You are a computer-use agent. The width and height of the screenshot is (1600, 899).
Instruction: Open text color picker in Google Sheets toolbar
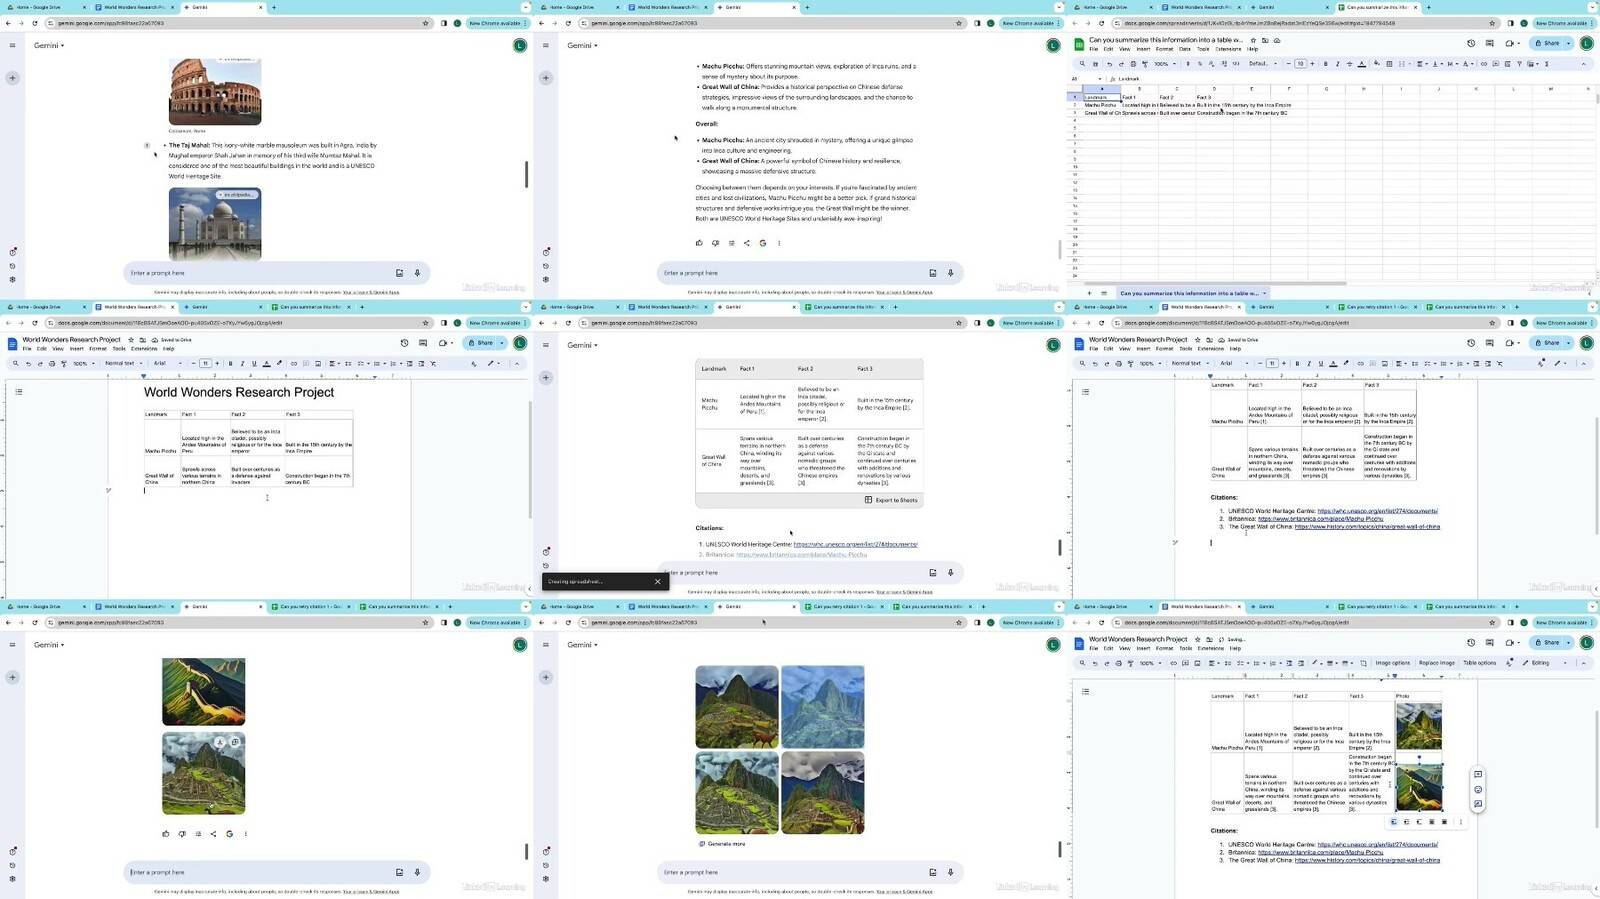coord(1361,64)
